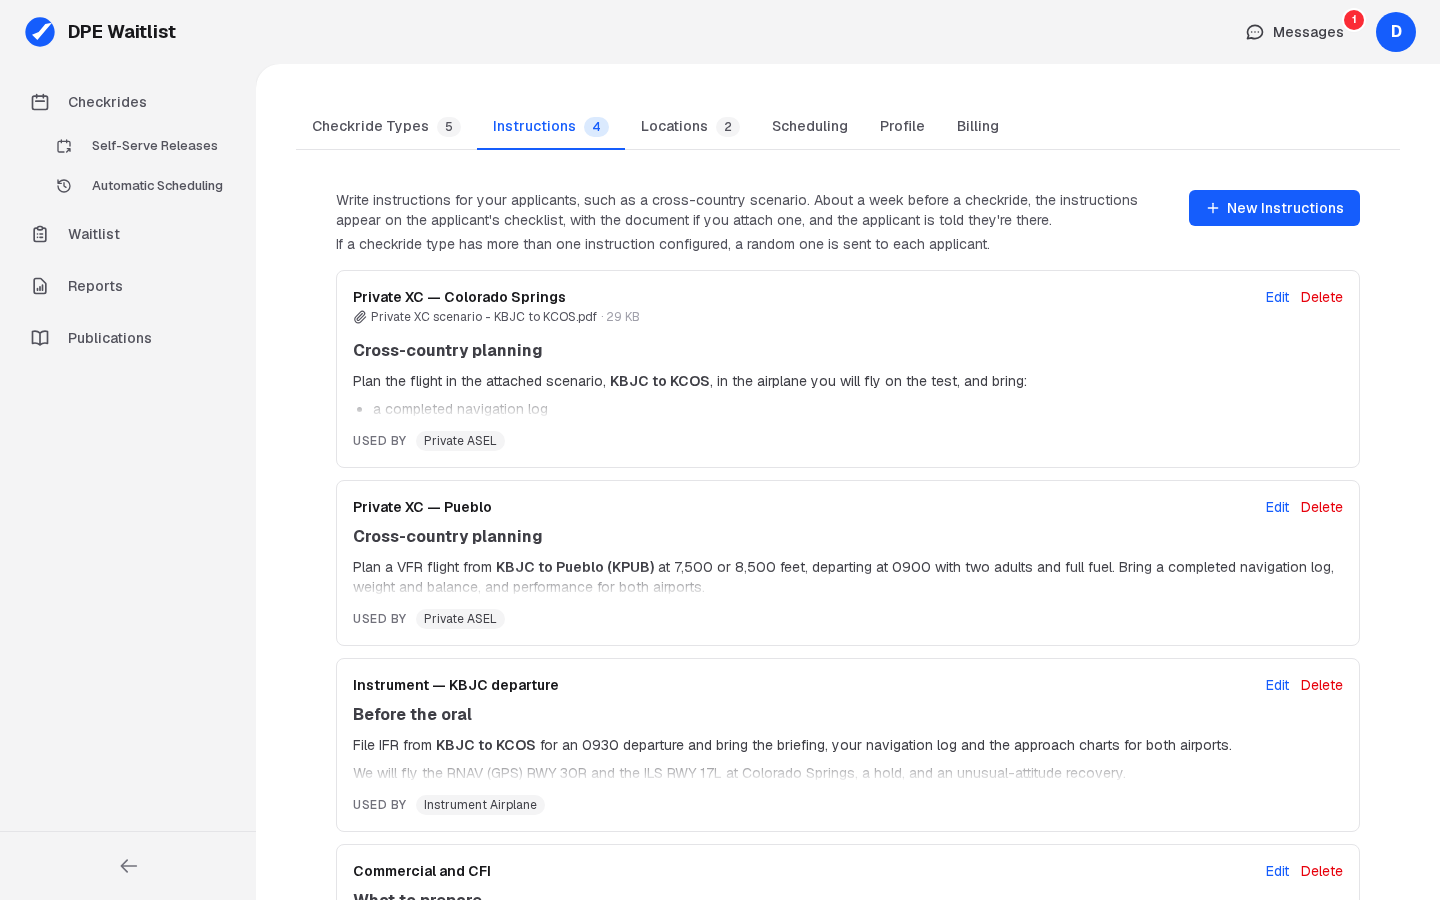Click the Reports chart icon
This screenshot has height=900, width=1440.
point(40,286)
